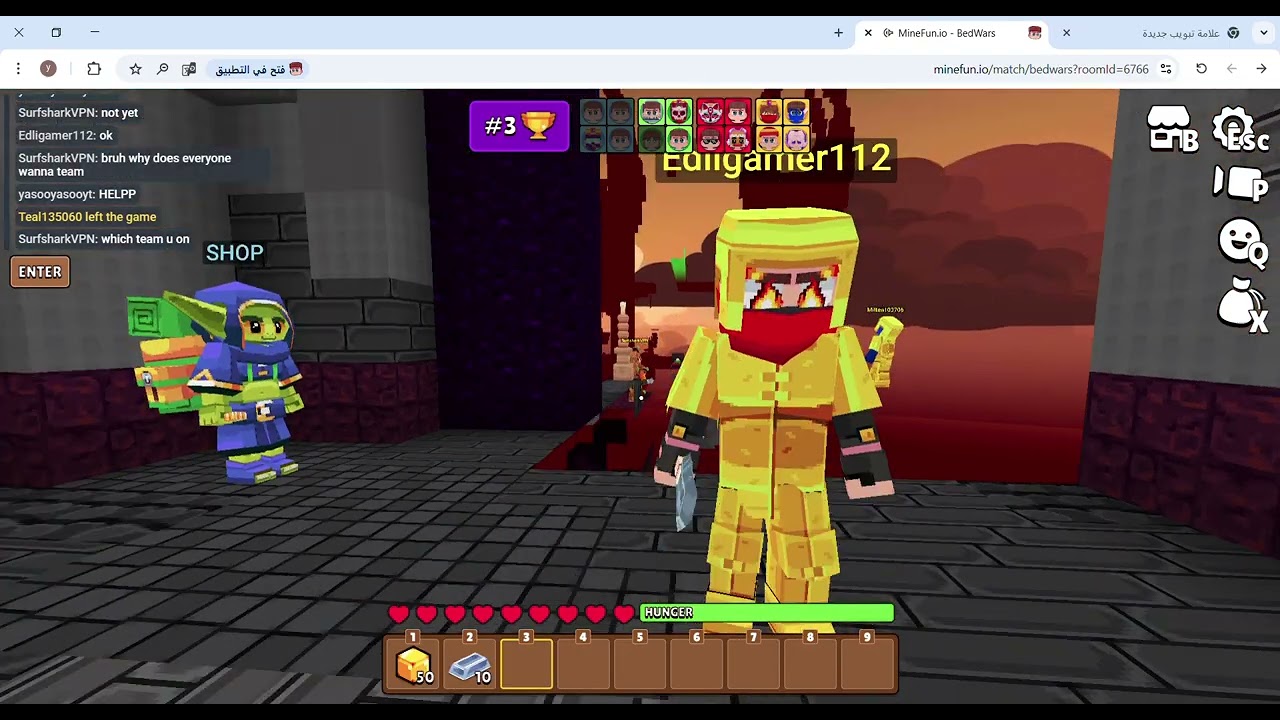Image resolution: width=1280 pixels, height=720 pixels.
Task: Click the ENTER chat button
Action: (x=40, y=272)
